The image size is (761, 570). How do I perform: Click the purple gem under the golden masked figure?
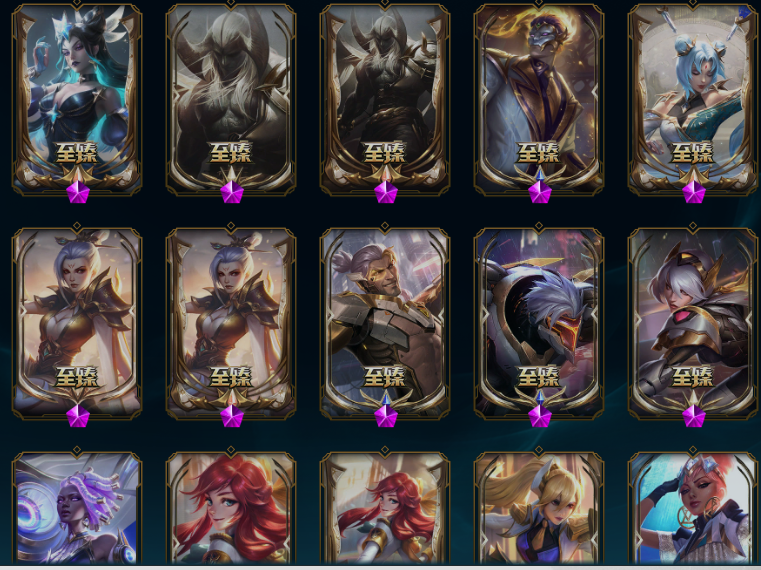coord(540,192)
